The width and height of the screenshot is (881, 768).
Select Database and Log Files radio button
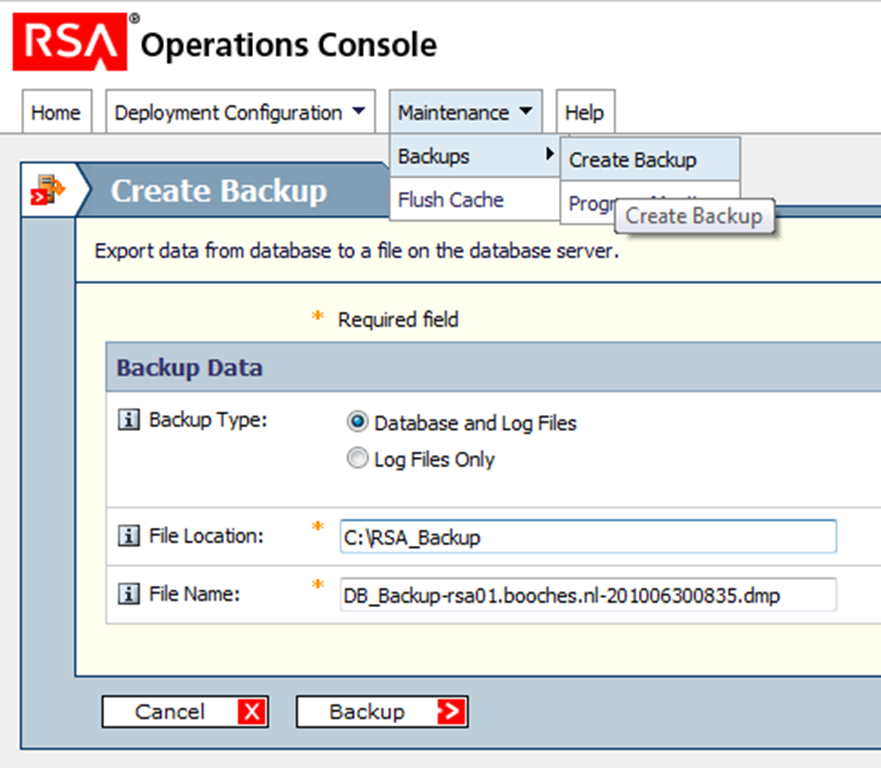357,422
